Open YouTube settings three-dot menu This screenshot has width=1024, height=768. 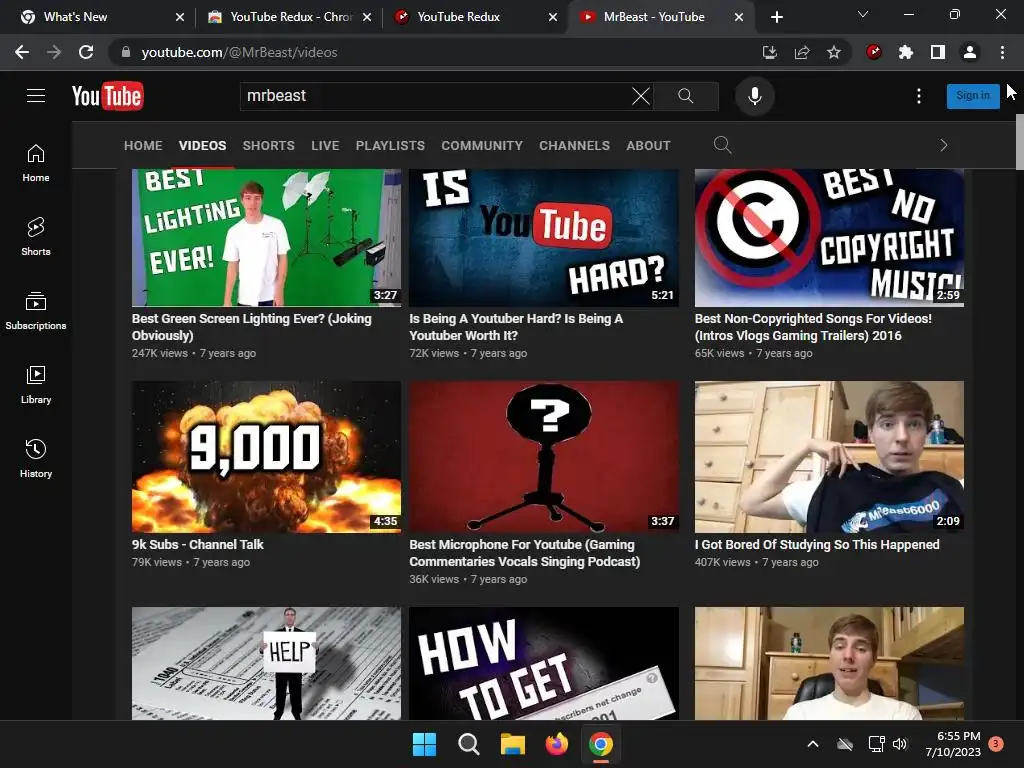point(918,96)
